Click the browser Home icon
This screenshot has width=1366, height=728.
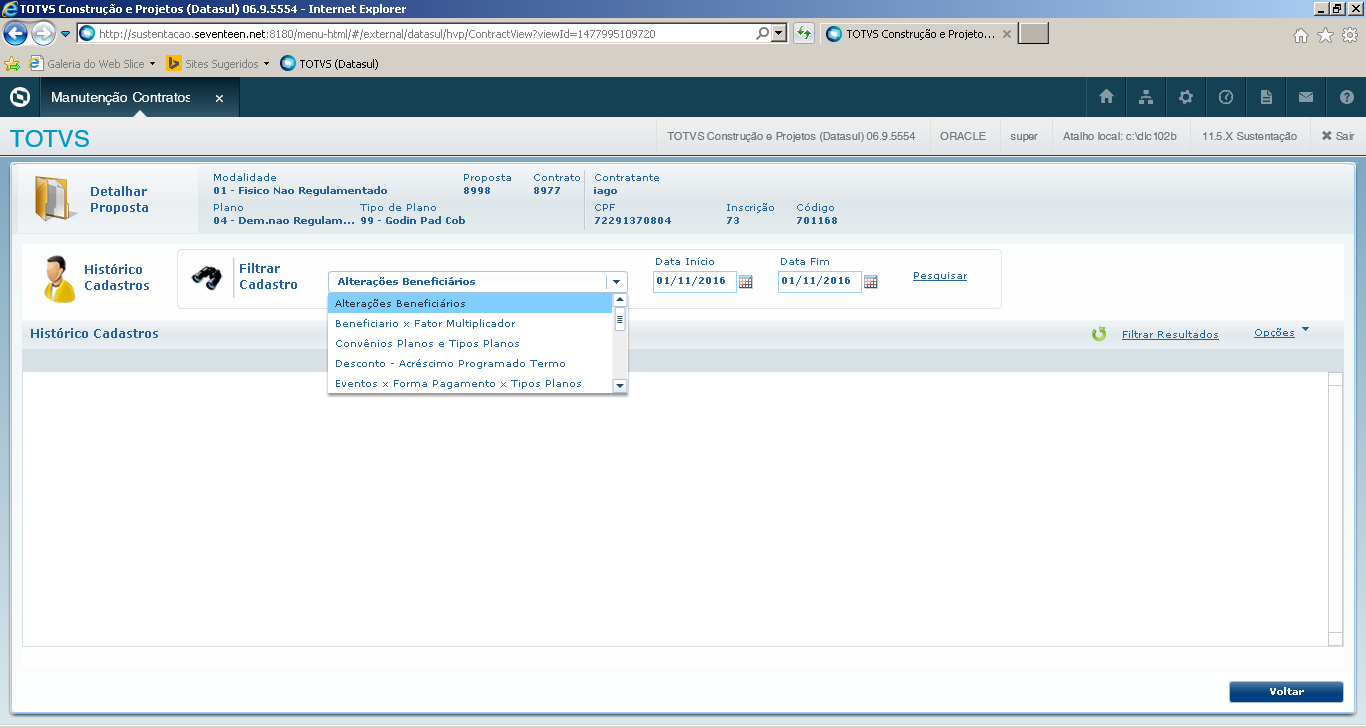(x=1301, y=36)
